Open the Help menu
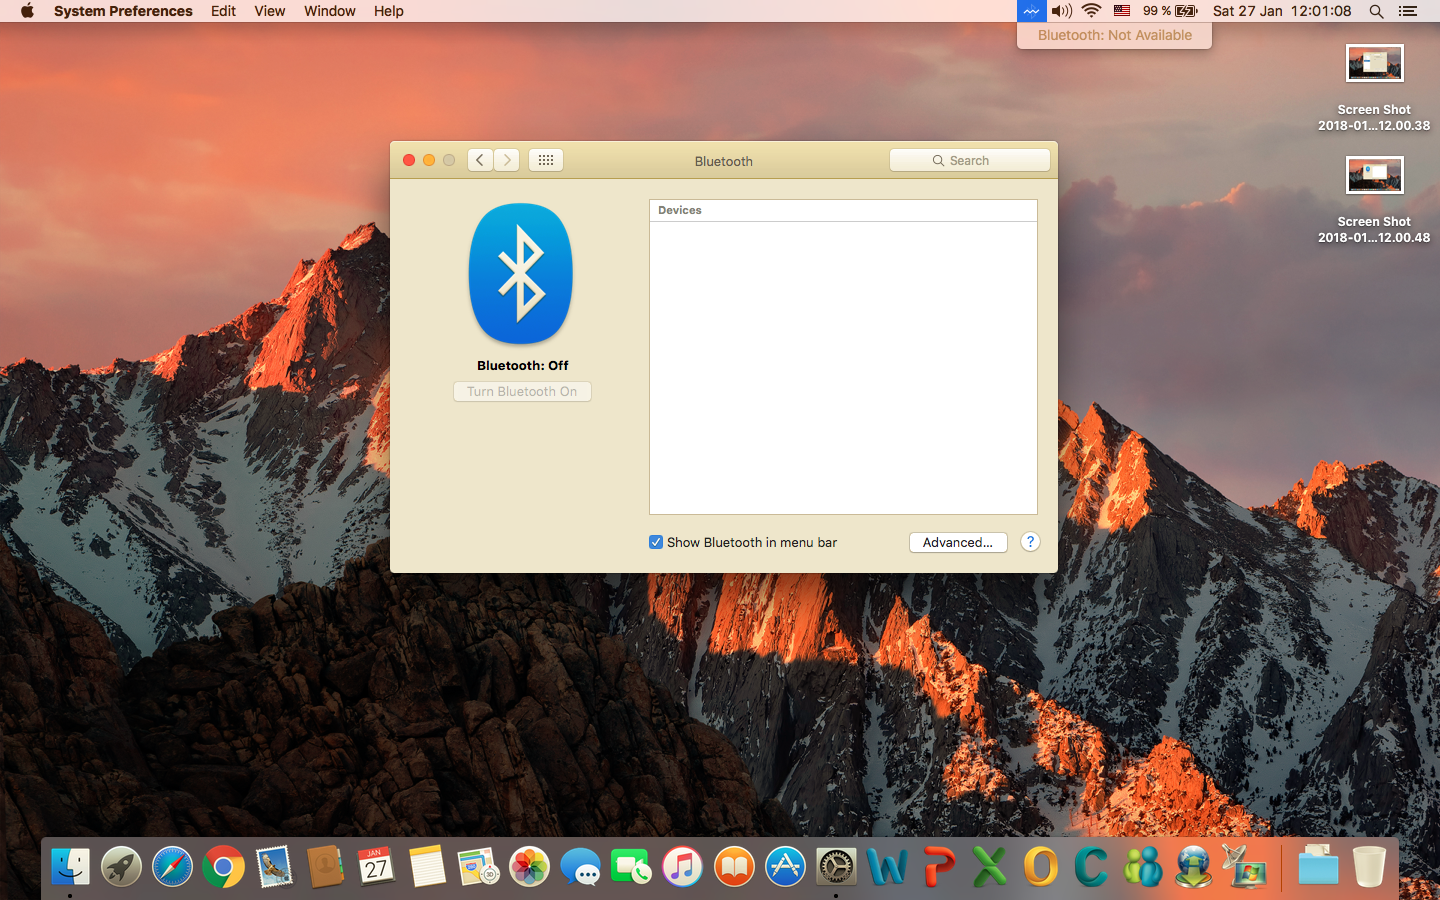The width and height of the screenshot is (1440, 900). pos(388,11)
